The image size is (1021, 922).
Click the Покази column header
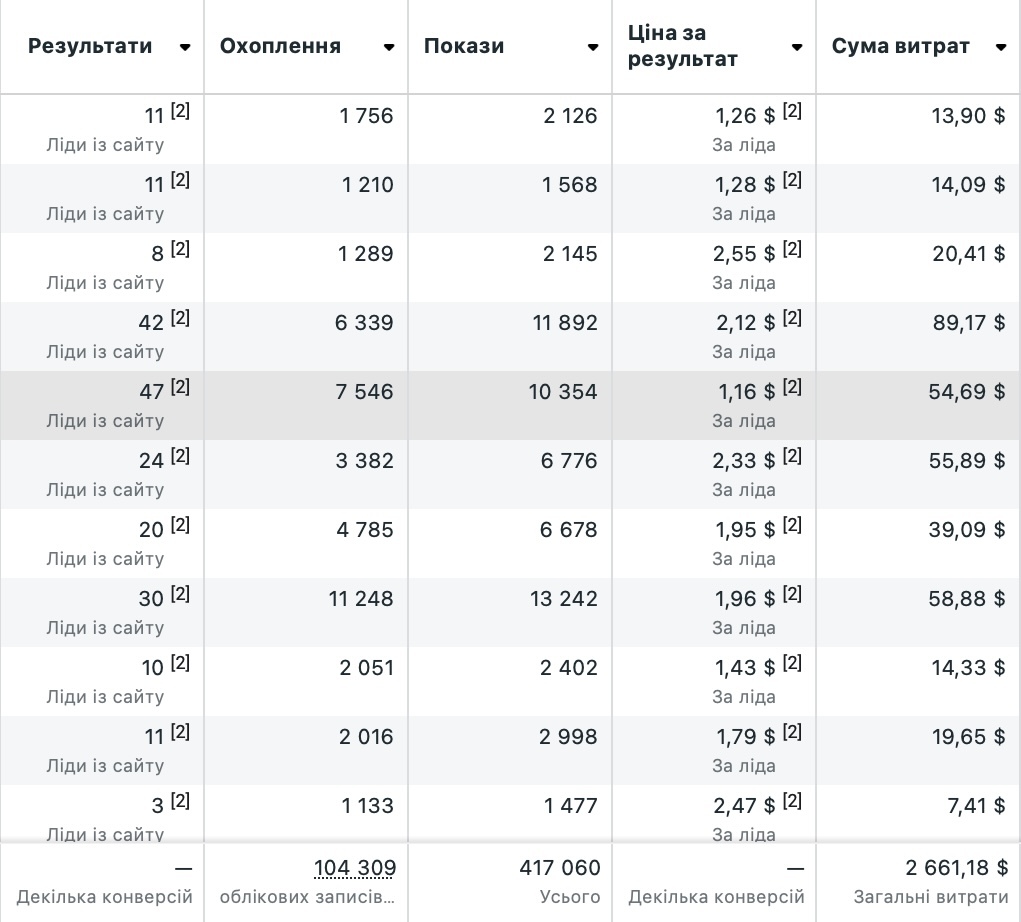(x=464, y=46)
